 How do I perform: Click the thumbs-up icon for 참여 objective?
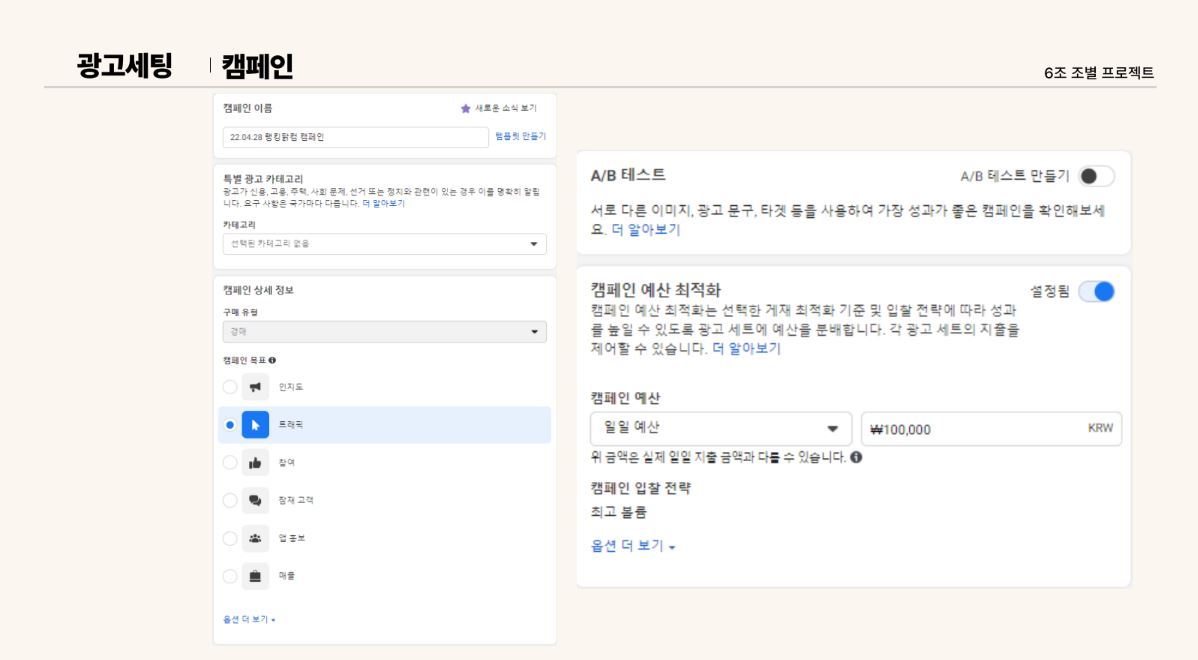click(255, 462)
